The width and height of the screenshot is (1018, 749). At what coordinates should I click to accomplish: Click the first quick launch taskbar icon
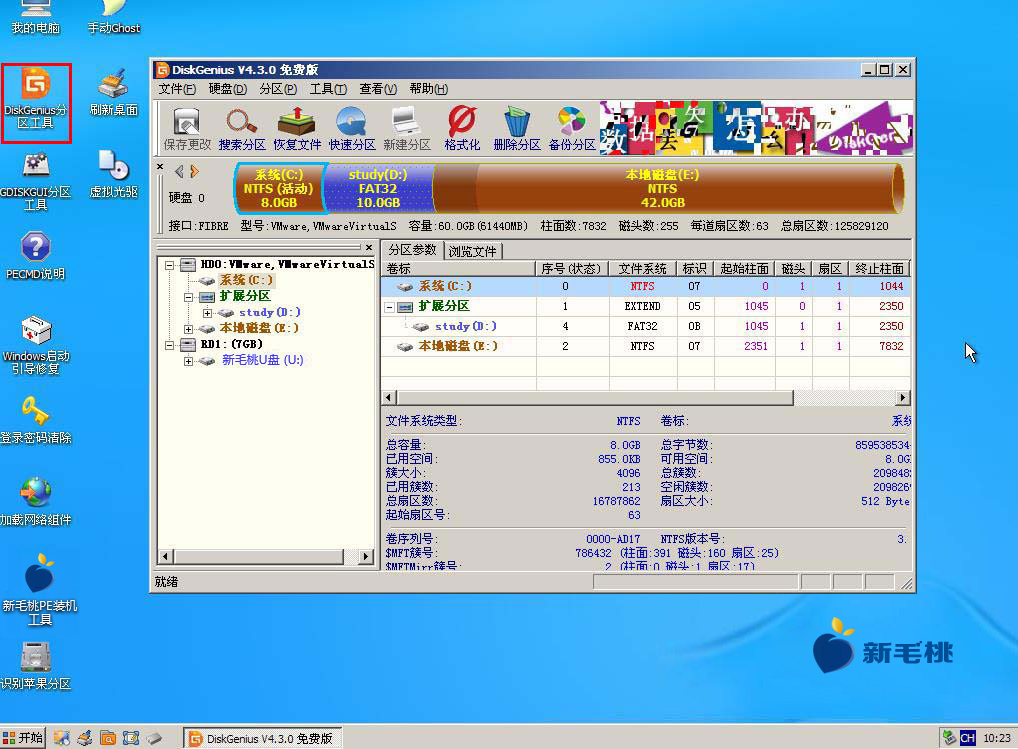[x=61, y=738]
